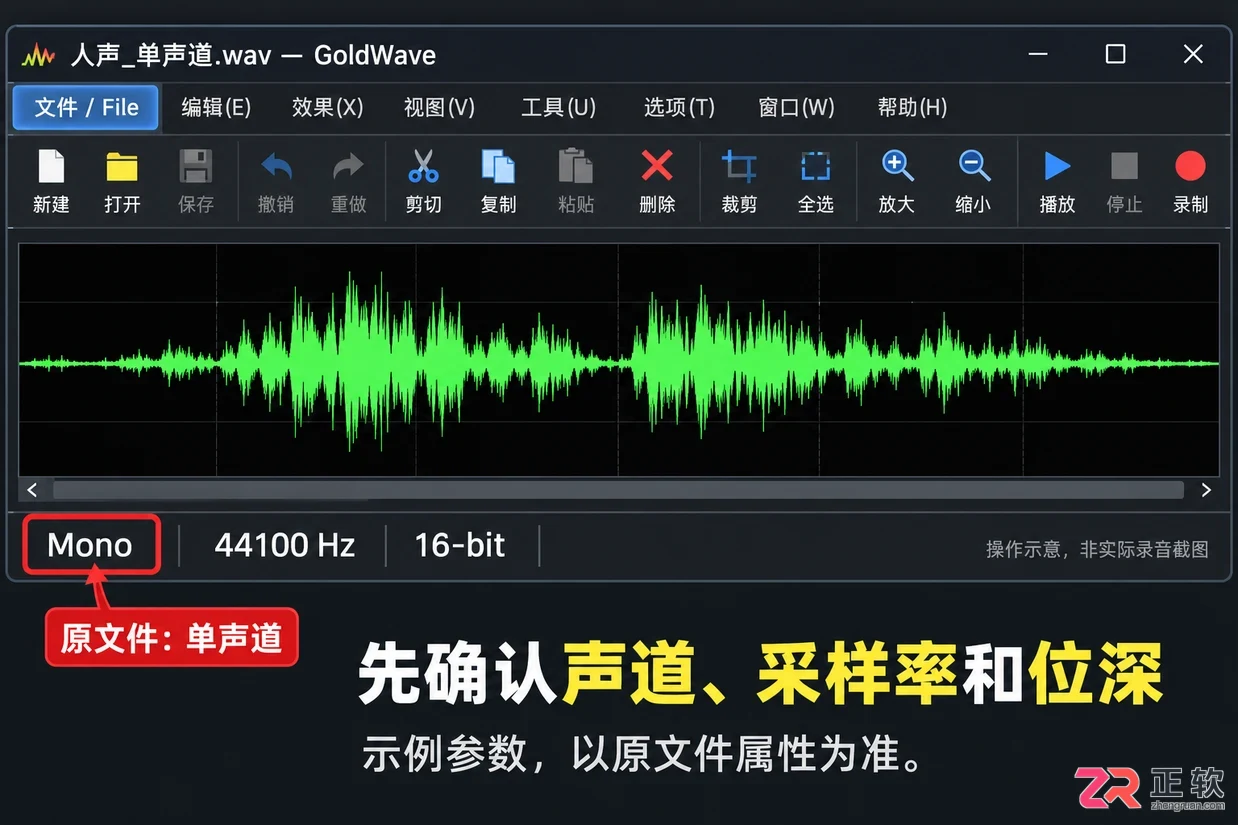Click the 裁剪 (Trim) crop icon
The image size is (1238, 825).
[739, 166]
